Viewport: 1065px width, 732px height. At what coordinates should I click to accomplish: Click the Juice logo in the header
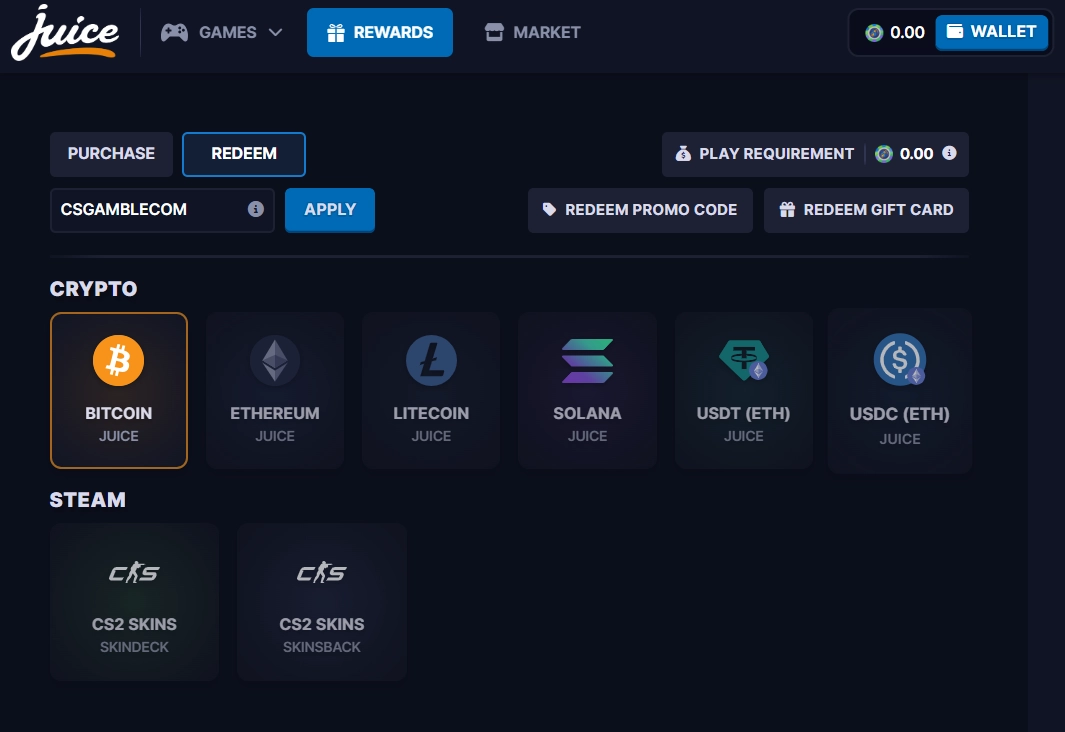tap(63, 32)
